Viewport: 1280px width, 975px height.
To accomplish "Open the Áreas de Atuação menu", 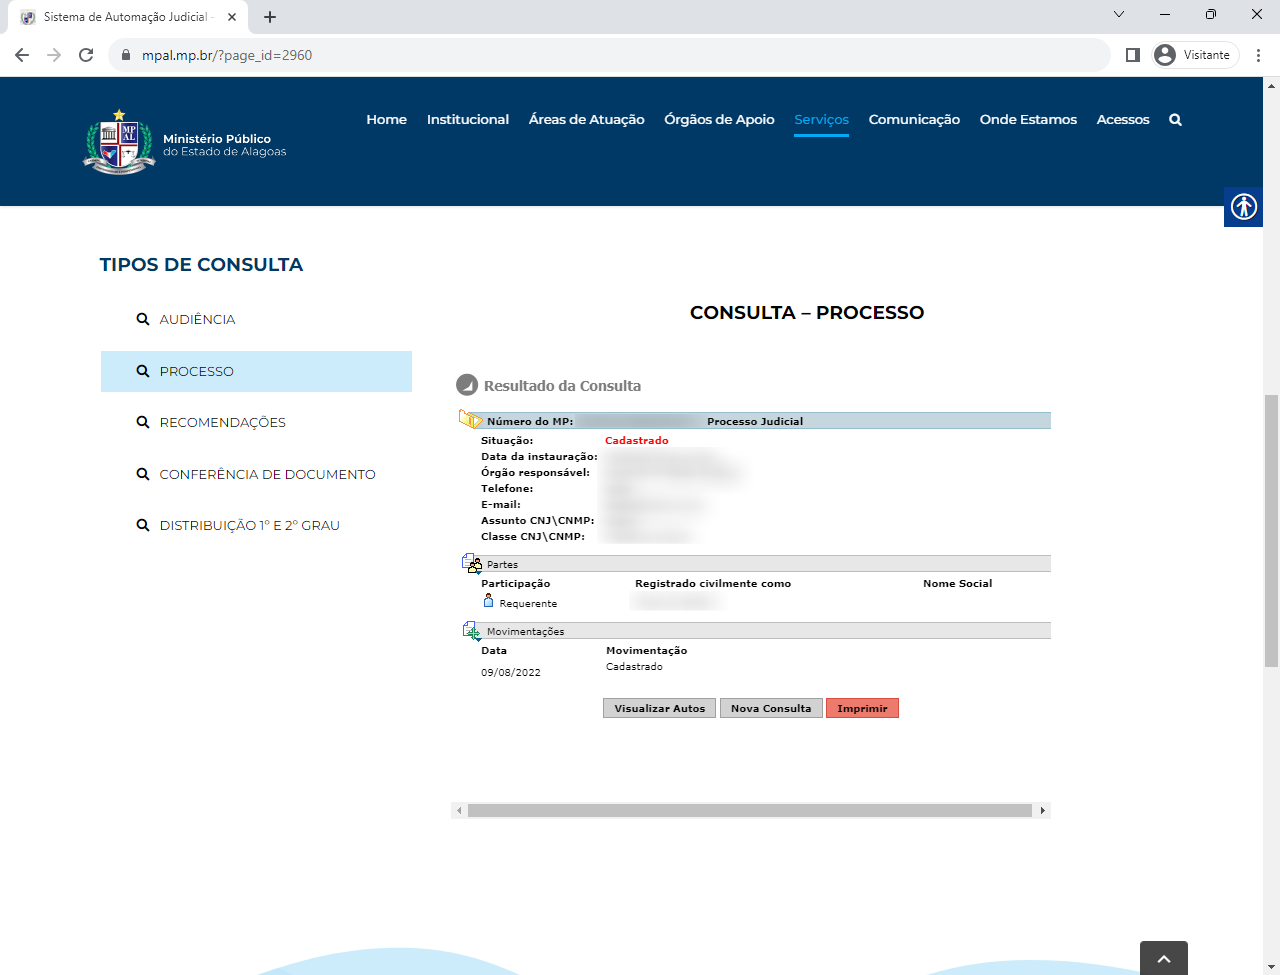I will (x=587, y=119).
